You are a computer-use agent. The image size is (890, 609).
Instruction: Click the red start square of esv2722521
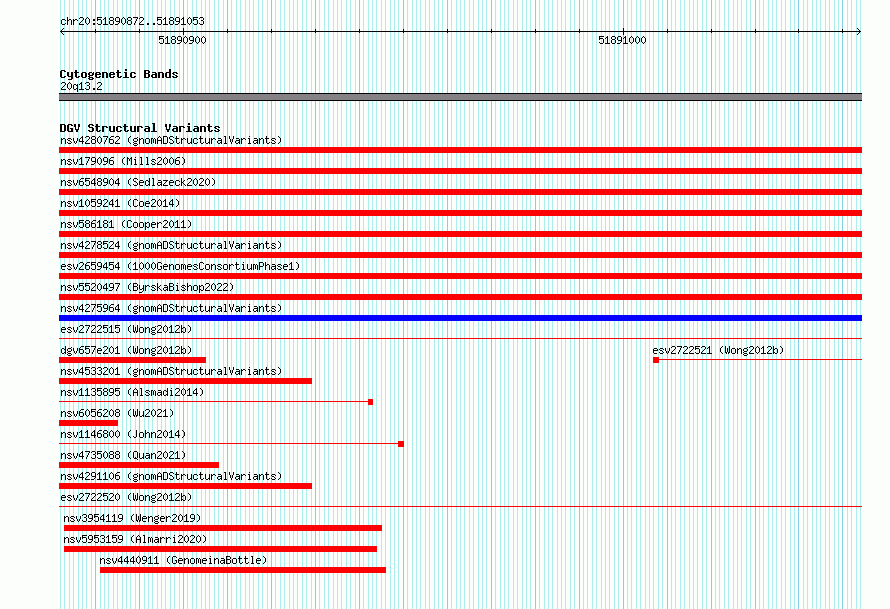(x=656, y=360)
